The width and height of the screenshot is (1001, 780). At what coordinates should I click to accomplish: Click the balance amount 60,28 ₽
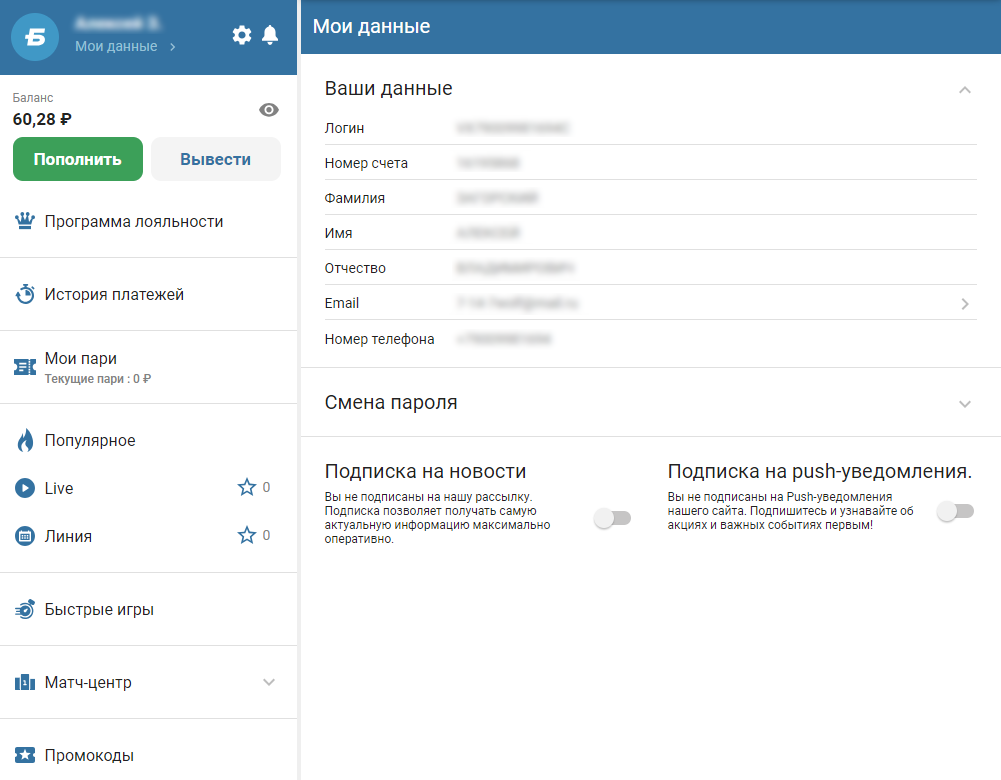point(42,119)
